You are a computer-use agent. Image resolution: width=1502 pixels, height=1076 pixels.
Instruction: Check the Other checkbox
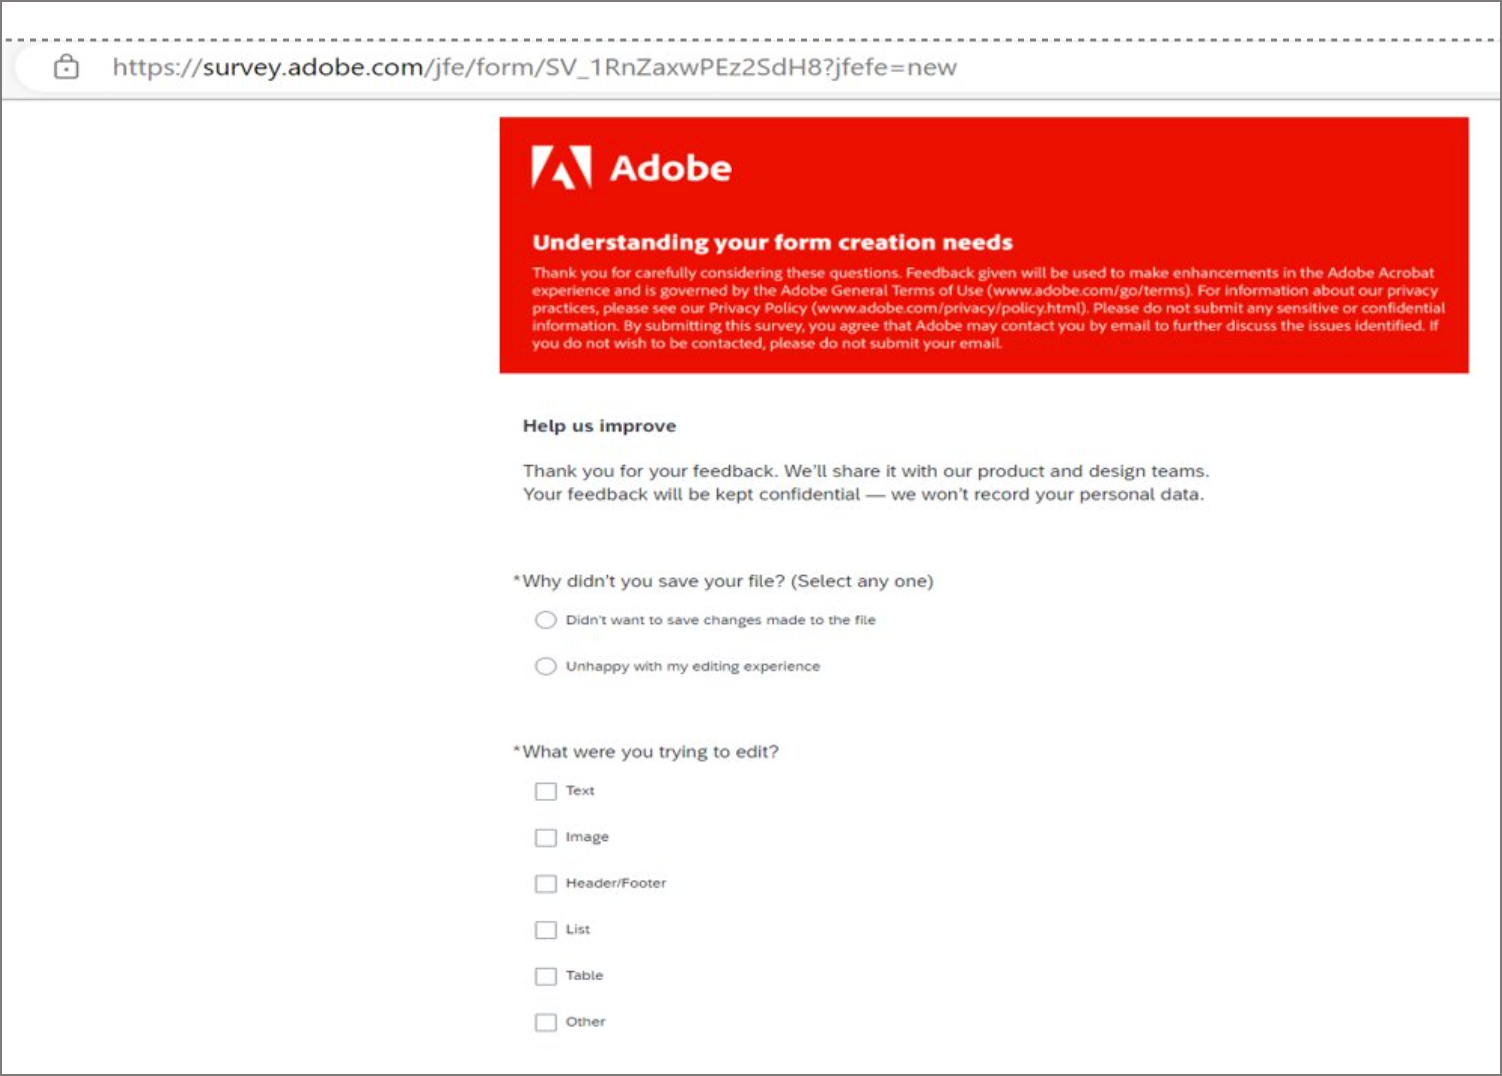pyautogui.click(x=545, y=1022)
